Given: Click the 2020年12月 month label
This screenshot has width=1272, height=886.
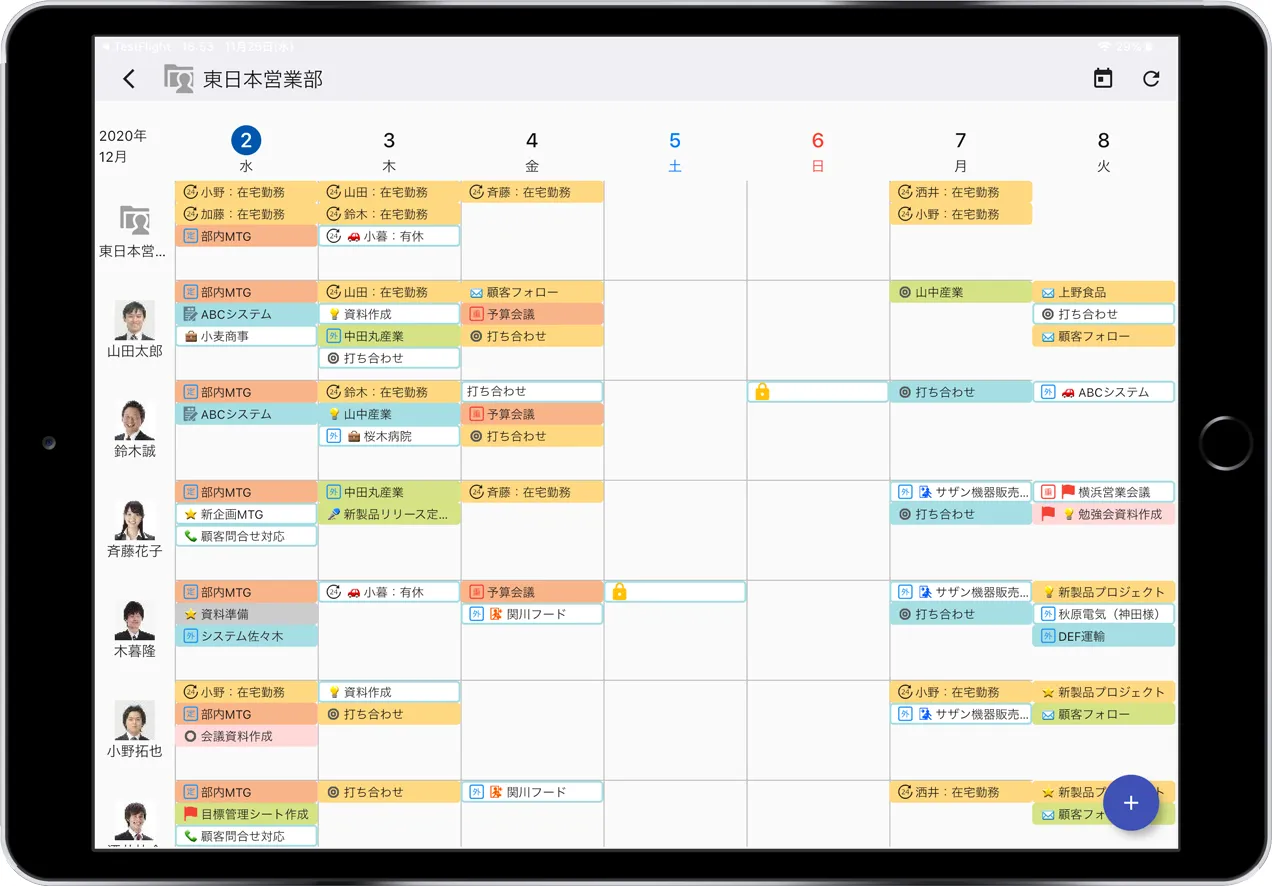Looking at the screenshot, I should 123,146.
